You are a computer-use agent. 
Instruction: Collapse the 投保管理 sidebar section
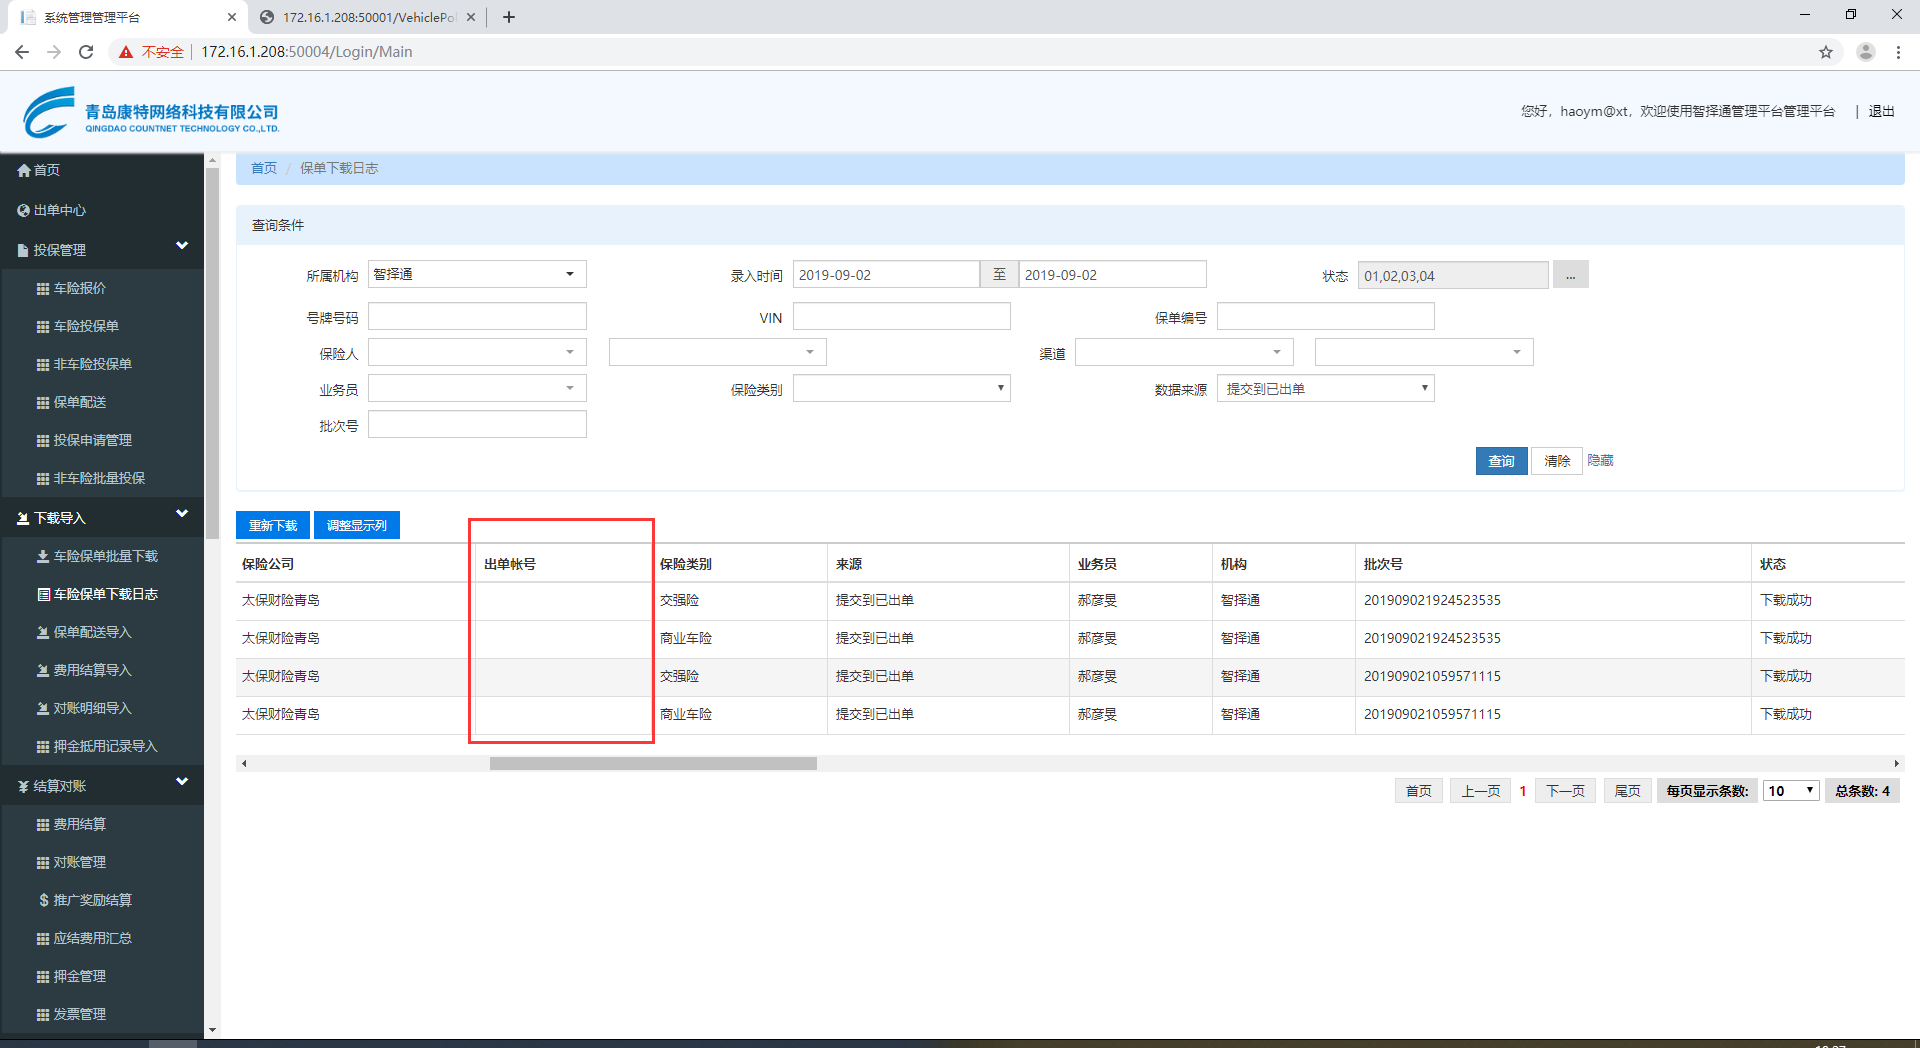click(182, 246)
